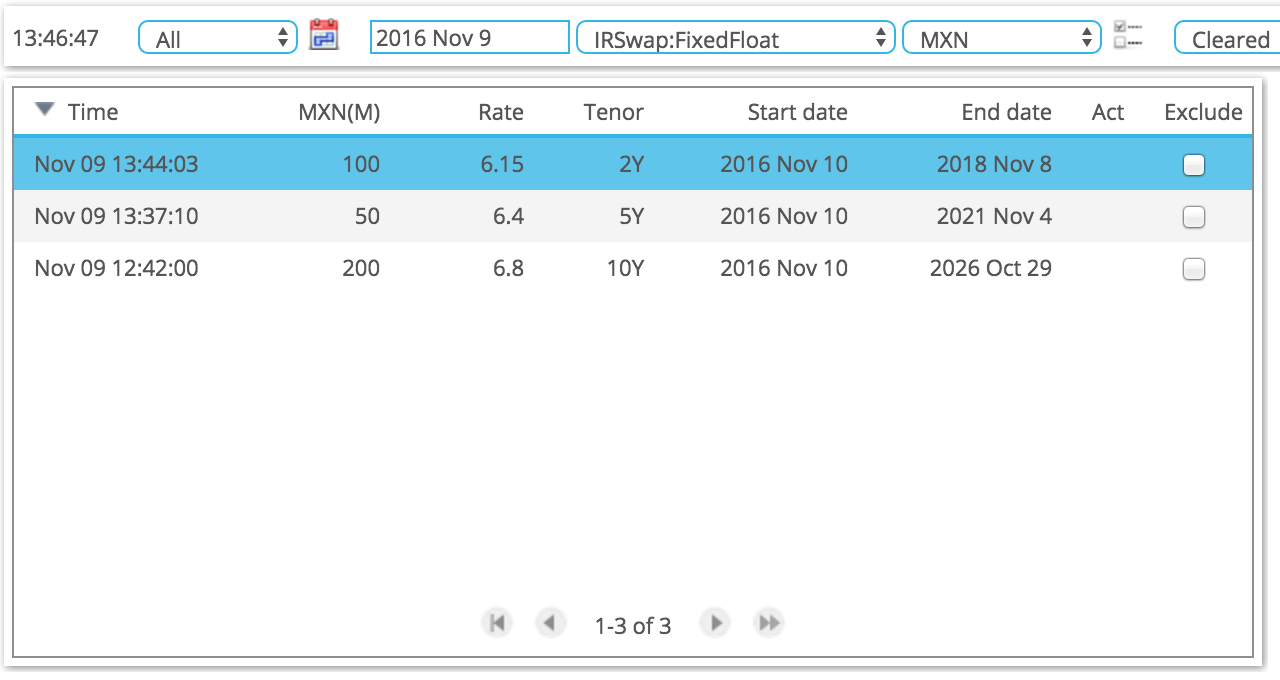Click the 2Y tenor cell

pos(632,164)
